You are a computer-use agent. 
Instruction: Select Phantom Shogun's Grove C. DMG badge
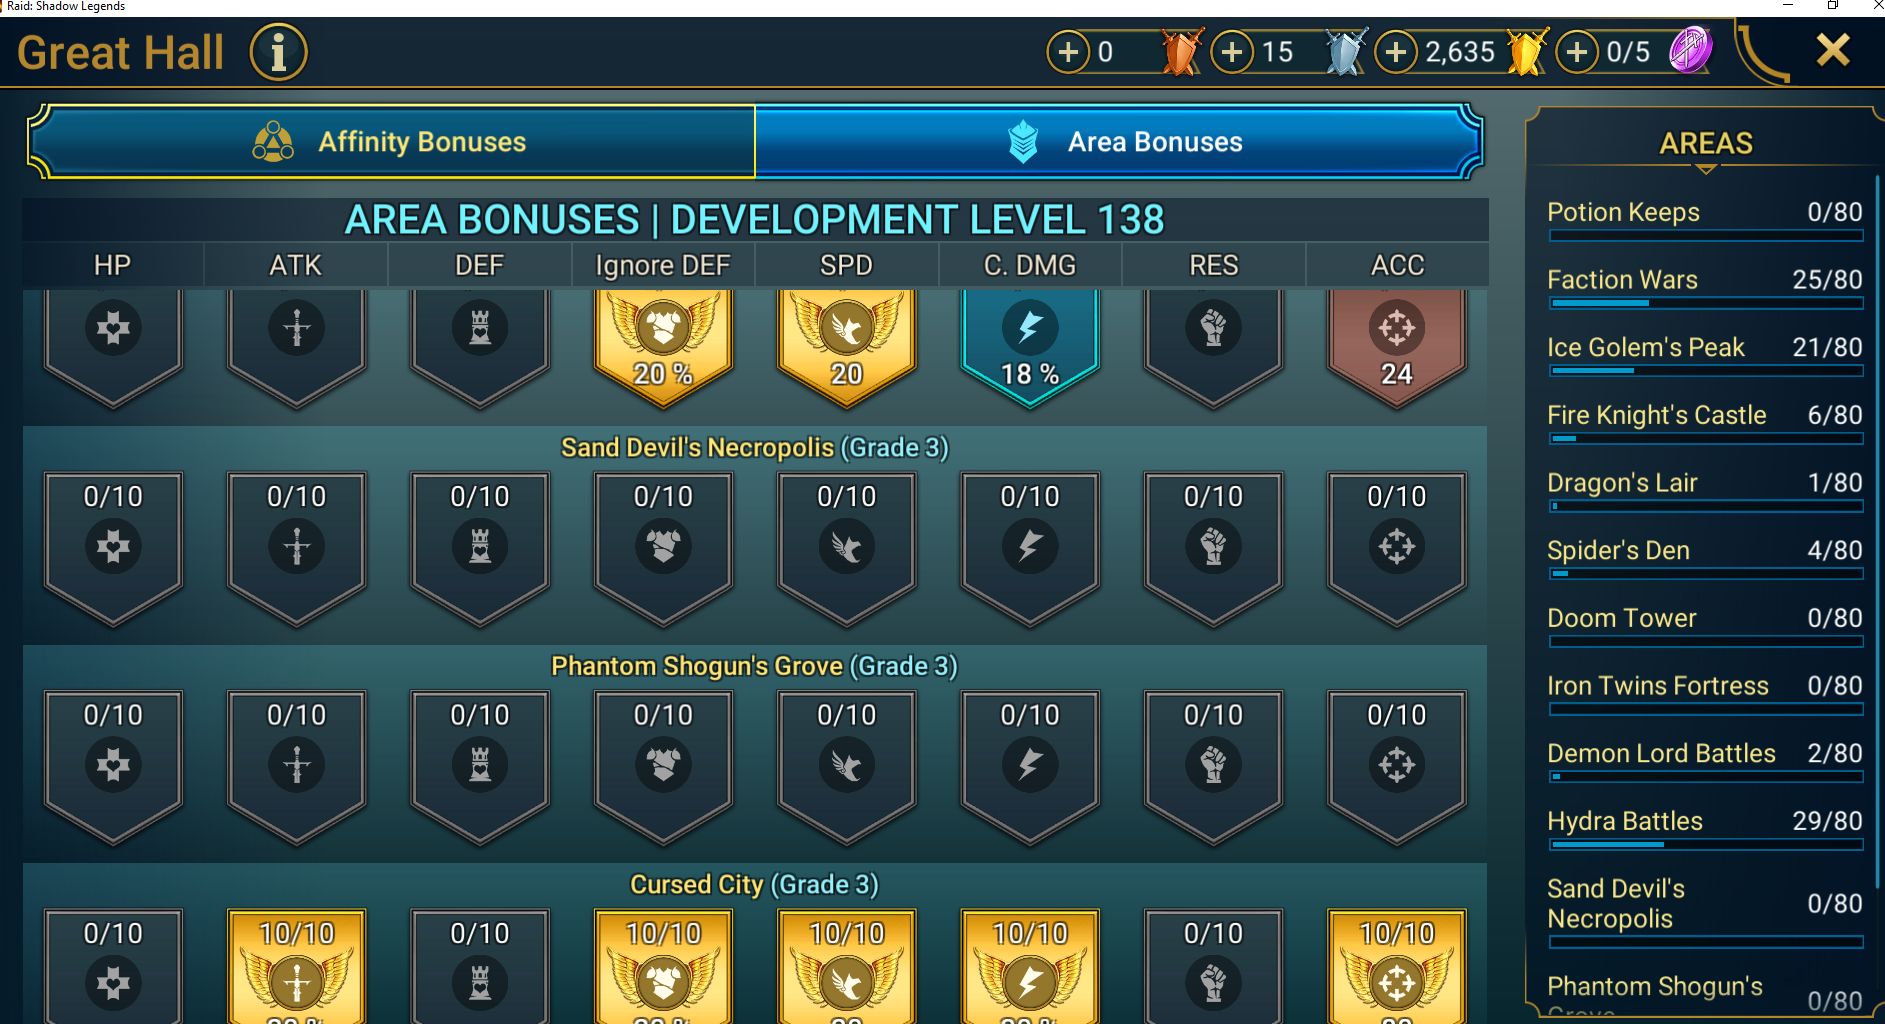tap(1030, 767)
